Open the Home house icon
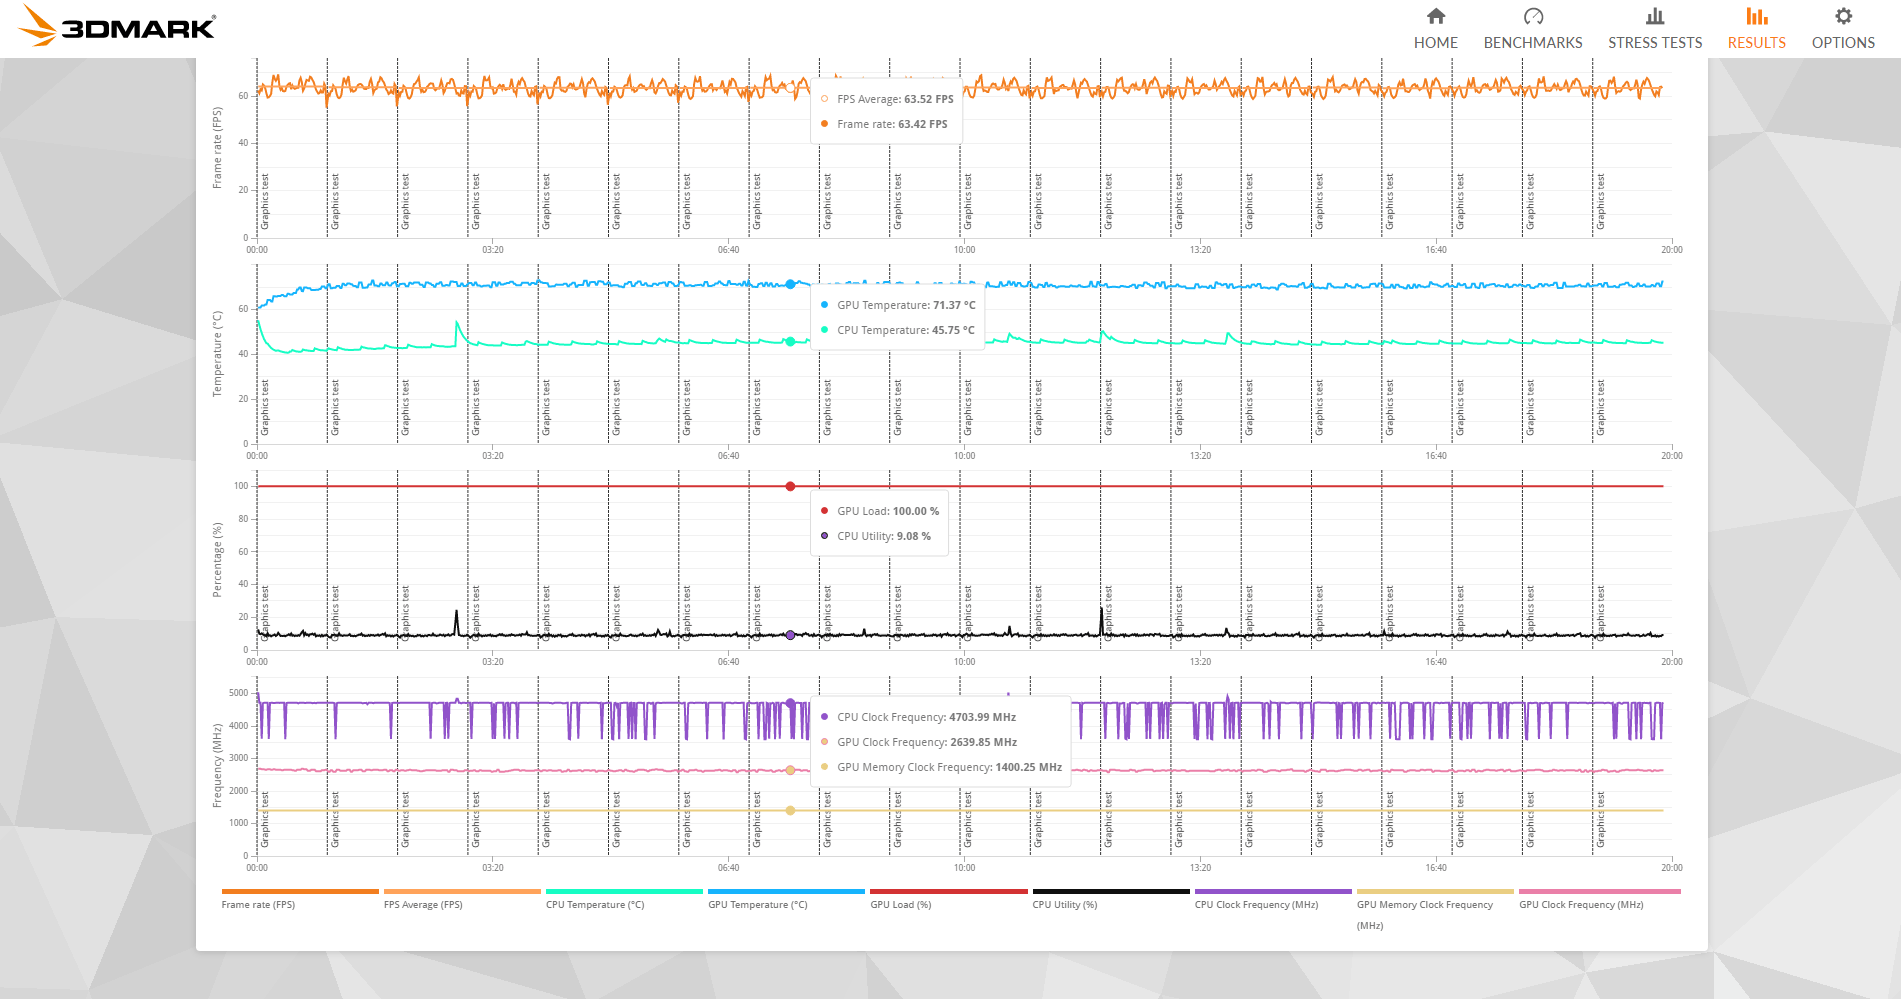 1435,16
